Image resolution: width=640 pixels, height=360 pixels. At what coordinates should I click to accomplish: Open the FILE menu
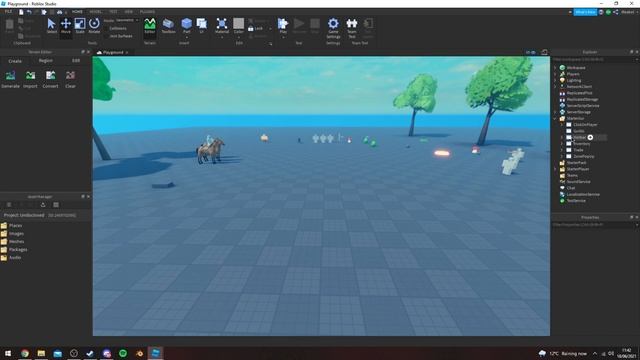[8, 12]
